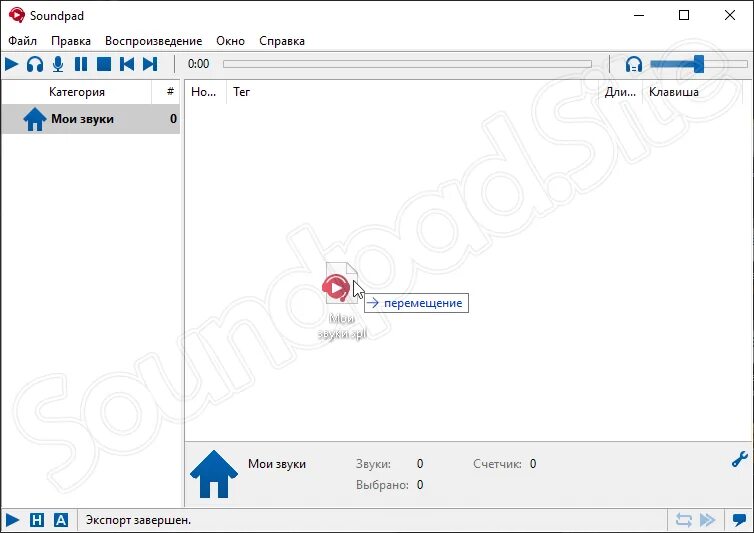The width and height of the screenshot is (754, 533).
Task: Mute speakers with the headphone volume icon
Action: coord(634,64)
